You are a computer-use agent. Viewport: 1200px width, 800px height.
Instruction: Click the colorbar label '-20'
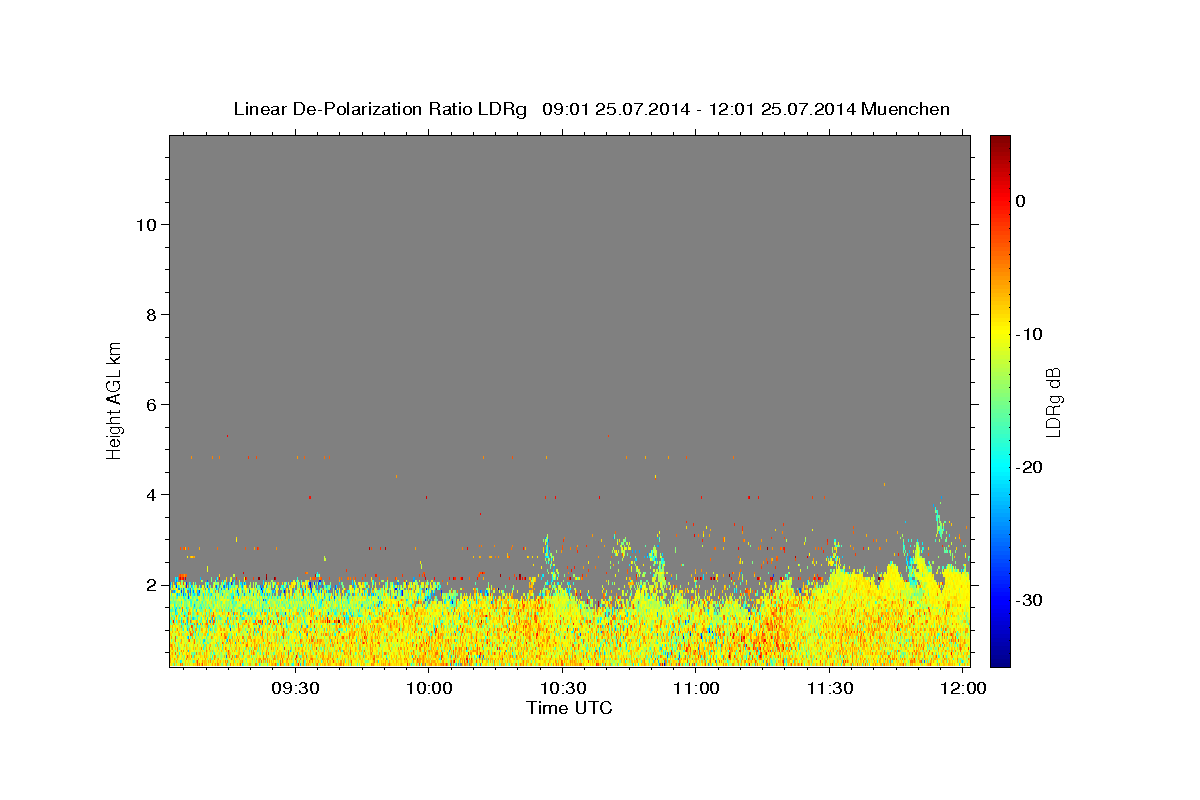pos(1029,467)
